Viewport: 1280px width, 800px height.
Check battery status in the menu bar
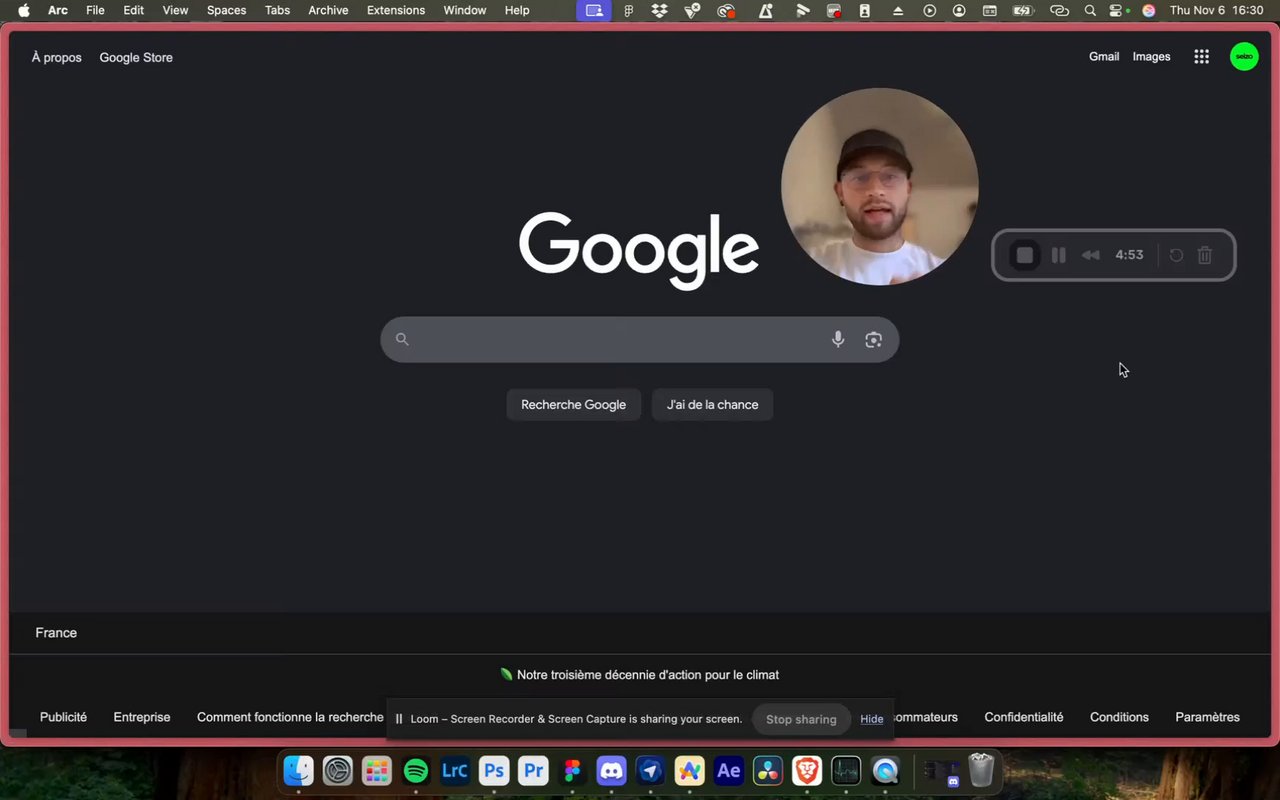coord(1023,10)
